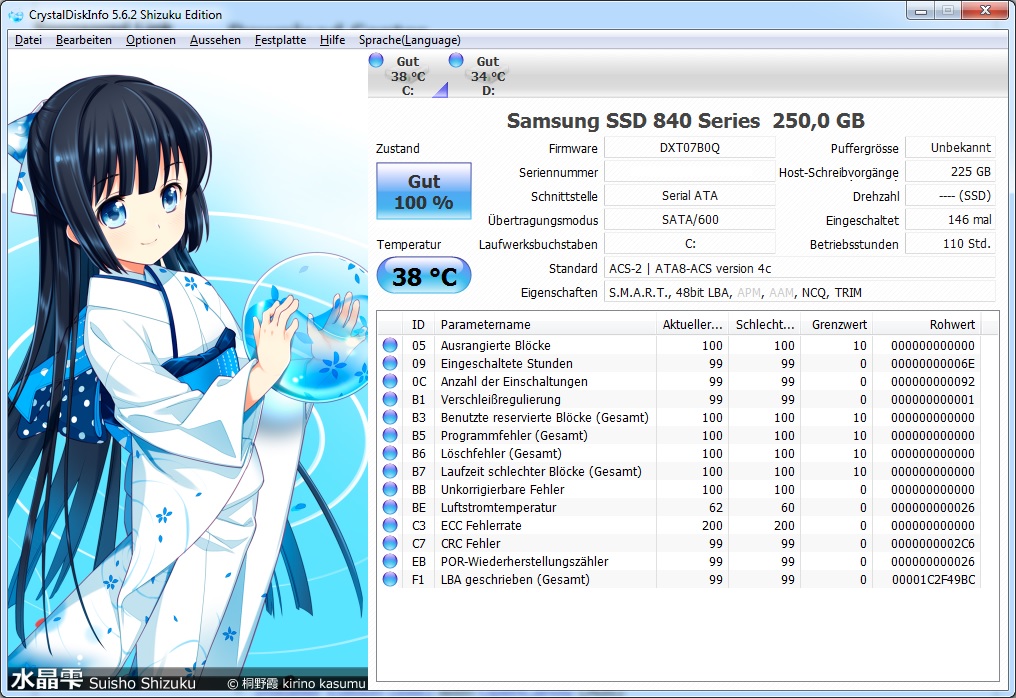Click the status orb for drive D:

coord(456,61)
